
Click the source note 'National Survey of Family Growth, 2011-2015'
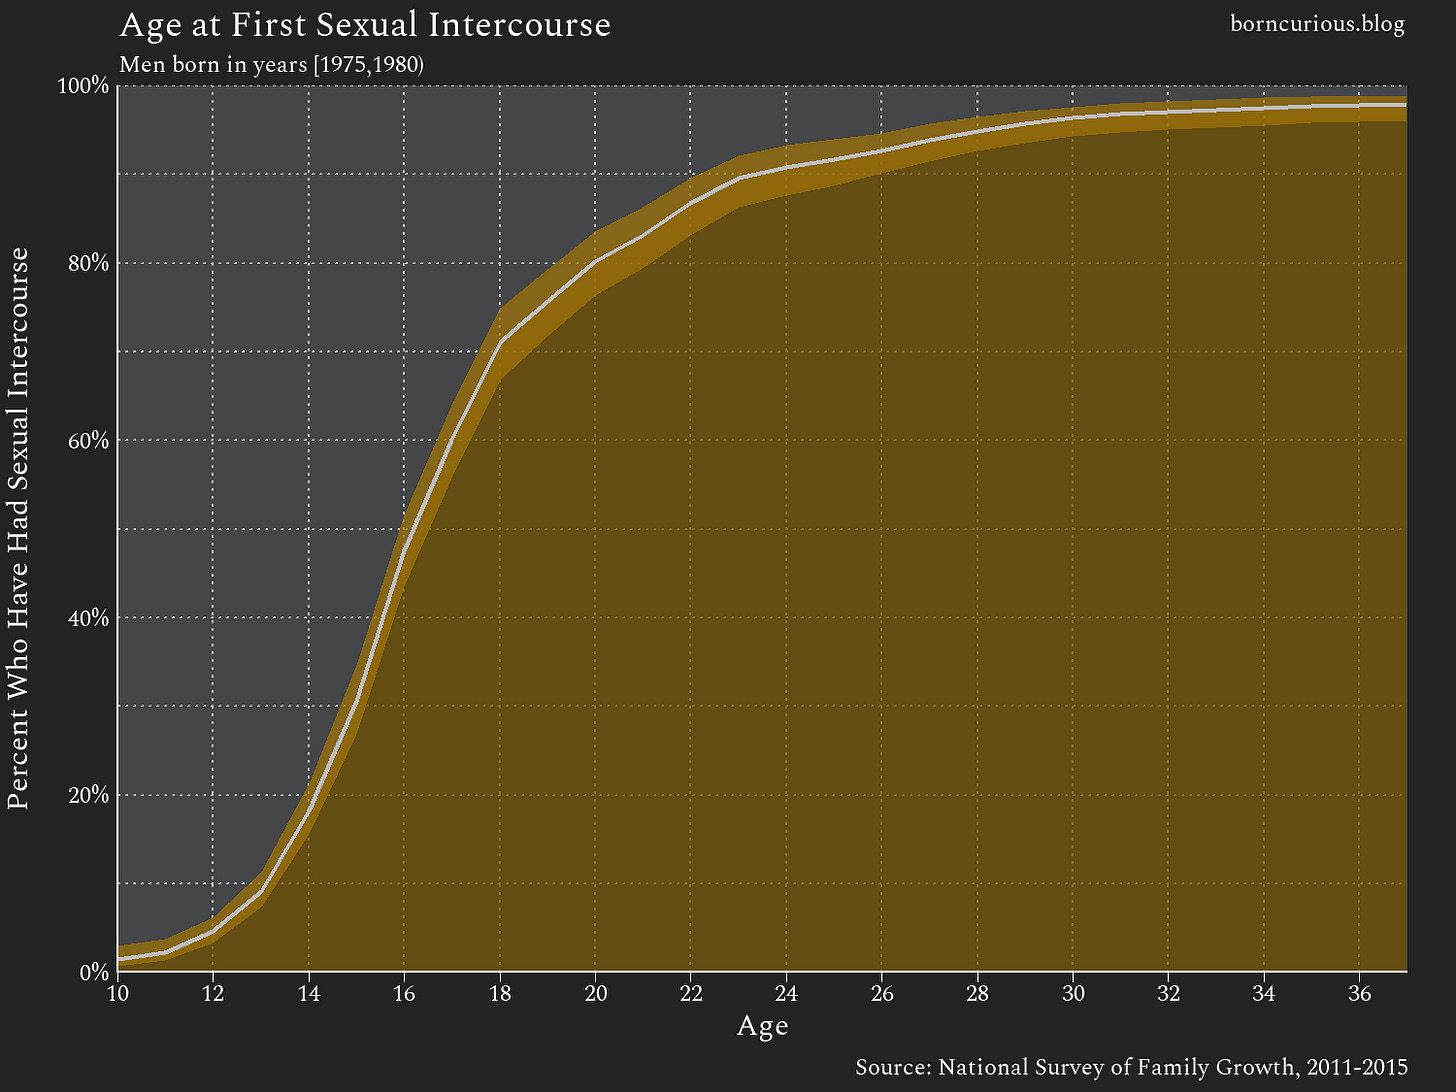point(1173,1067)
